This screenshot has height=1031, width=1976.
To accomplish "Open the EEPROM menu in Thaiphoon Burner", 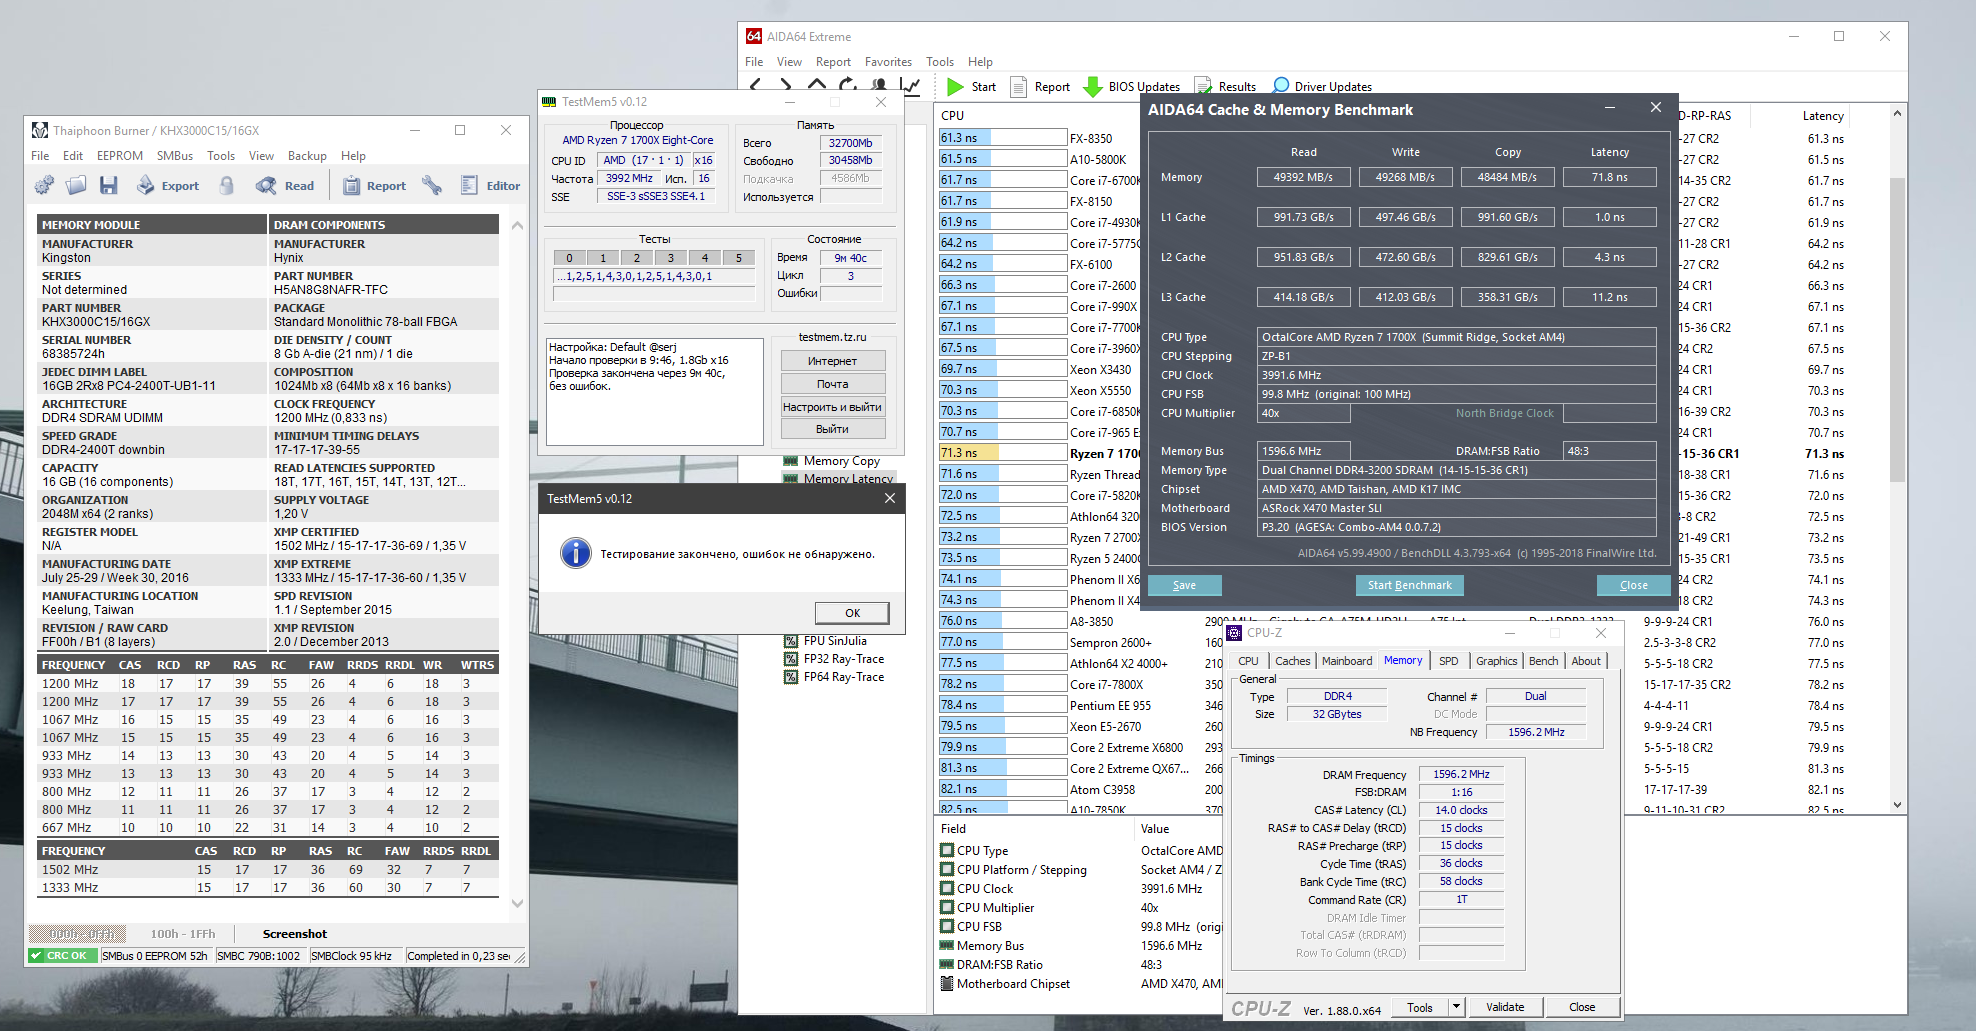I will click(120, 156).
